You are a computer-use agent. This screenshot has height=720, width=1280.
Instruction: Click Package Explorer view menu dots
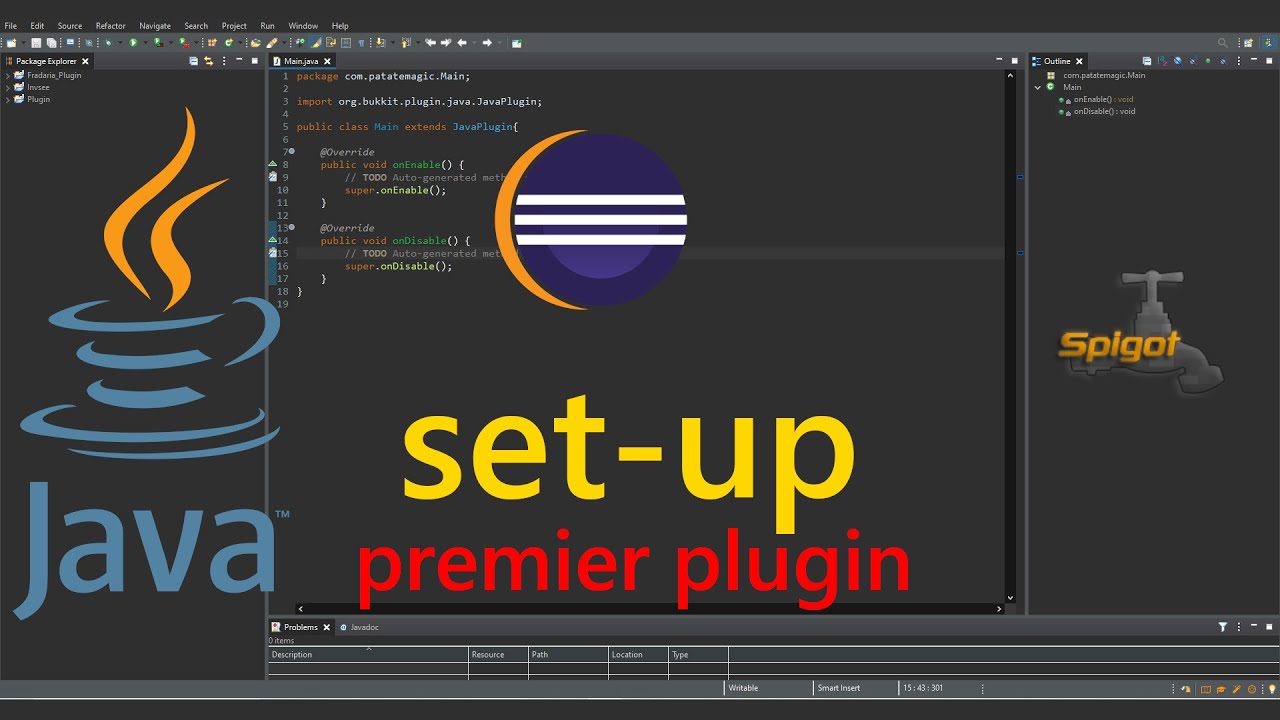click(224, 61)
